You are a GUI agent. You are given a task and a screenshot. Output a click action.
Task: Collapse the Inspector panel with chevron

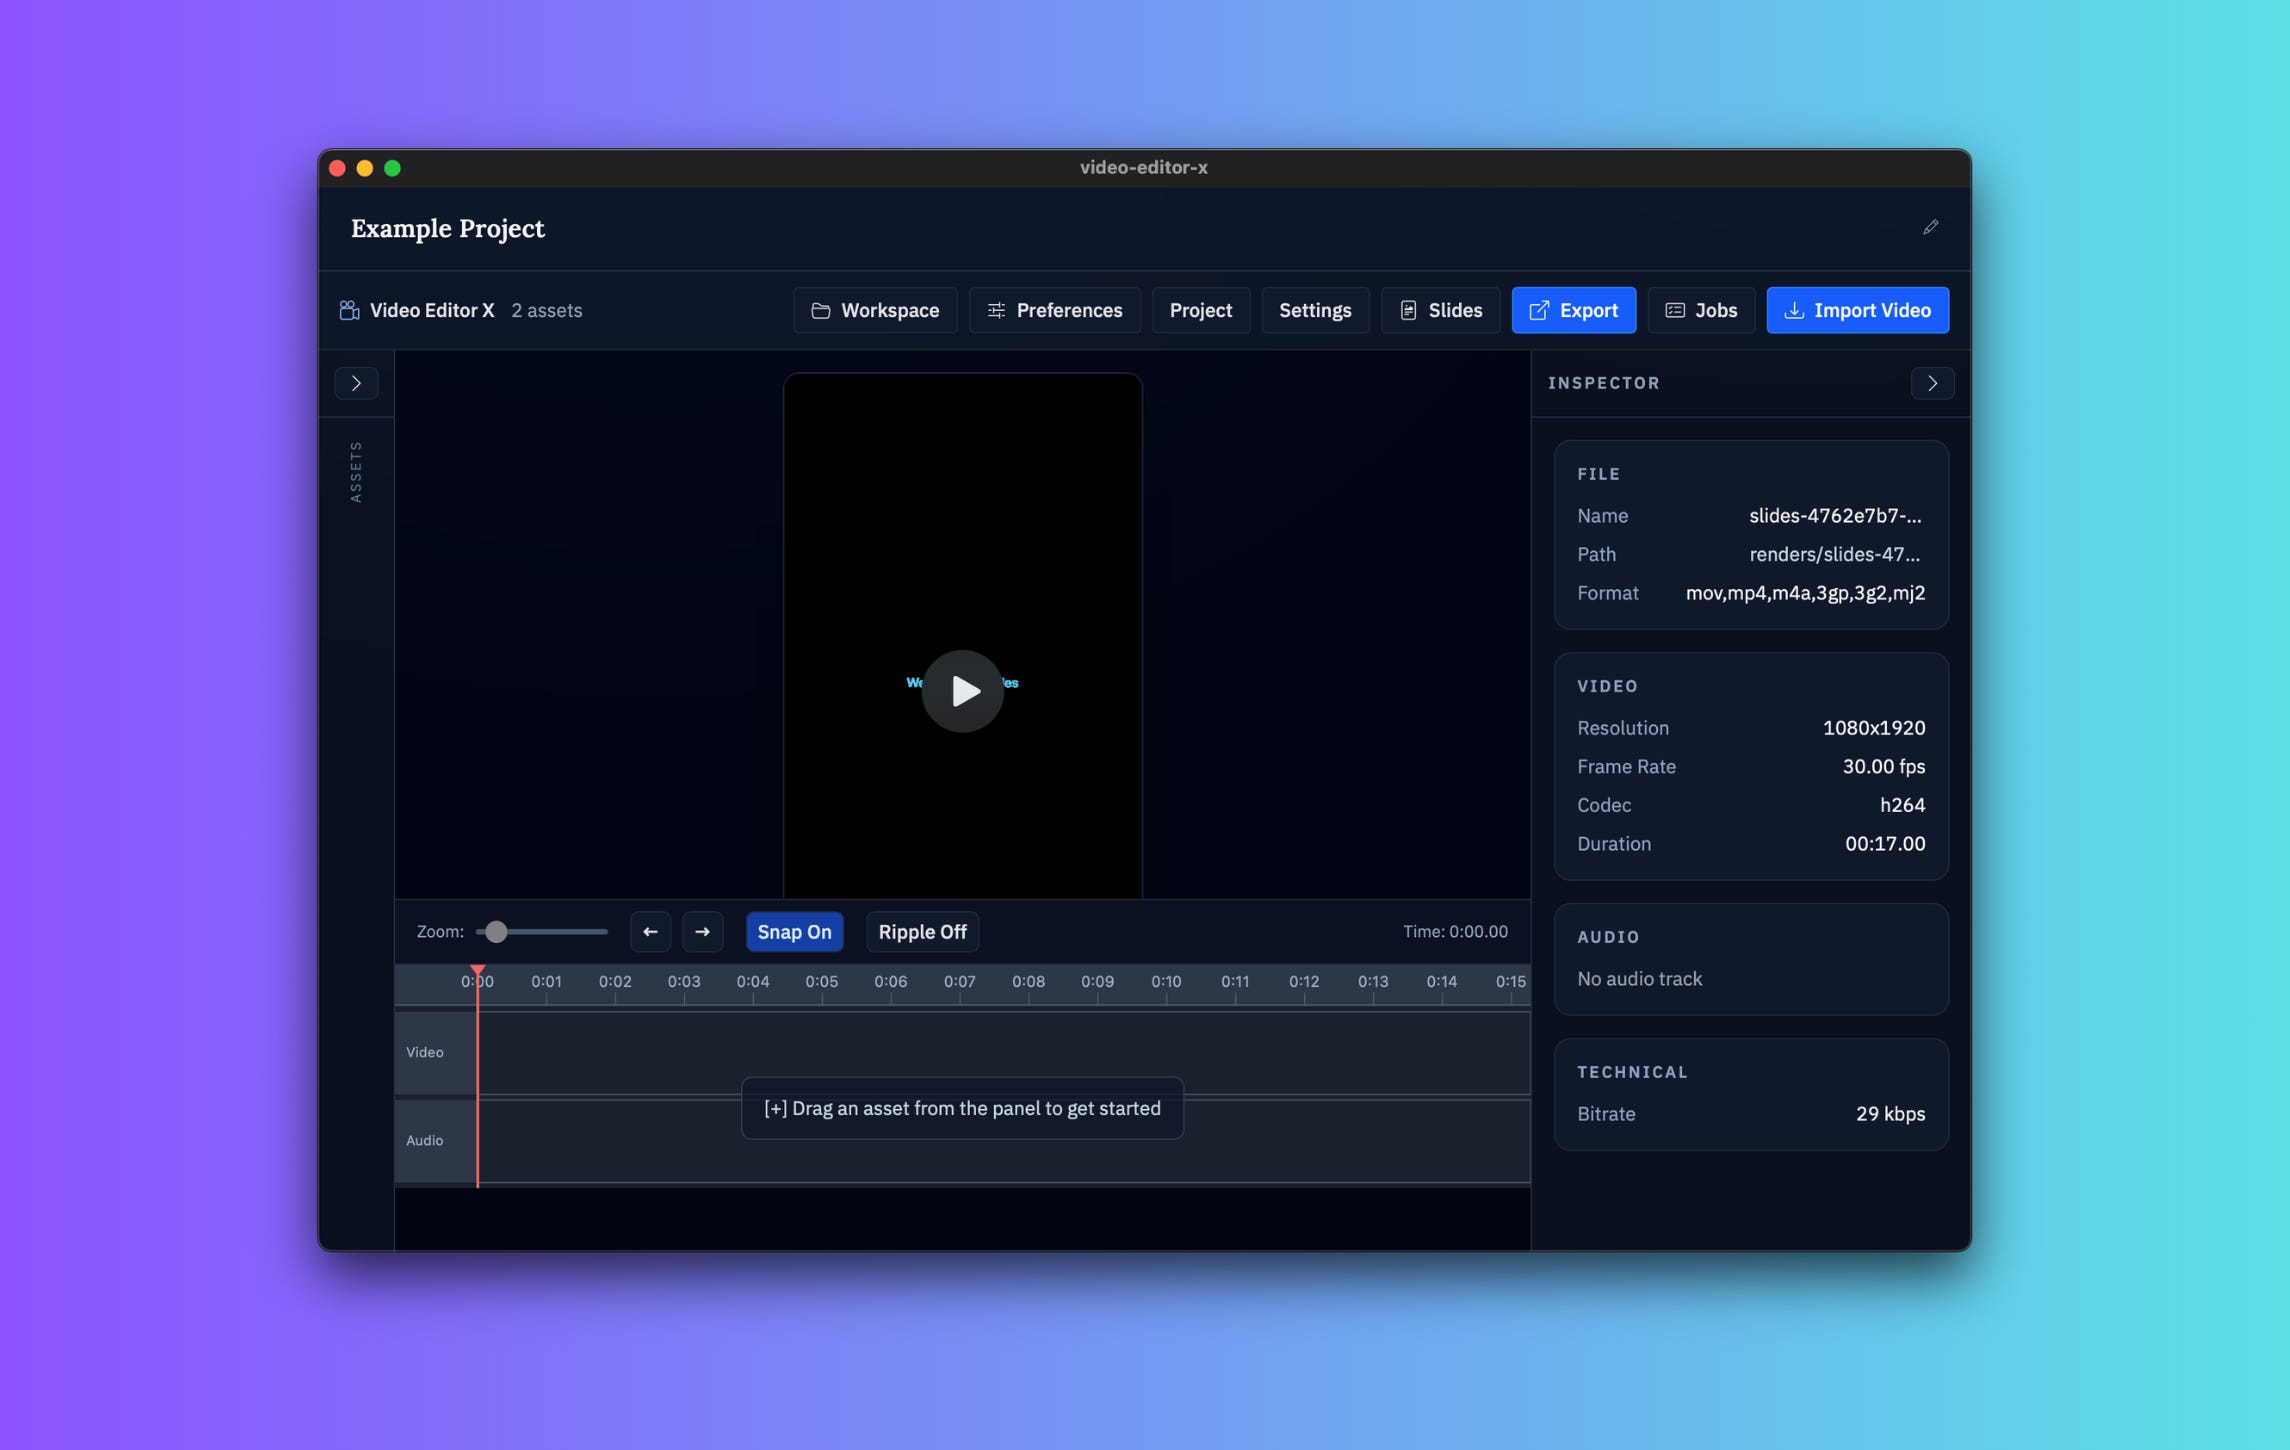click(x=1932, y=383)
